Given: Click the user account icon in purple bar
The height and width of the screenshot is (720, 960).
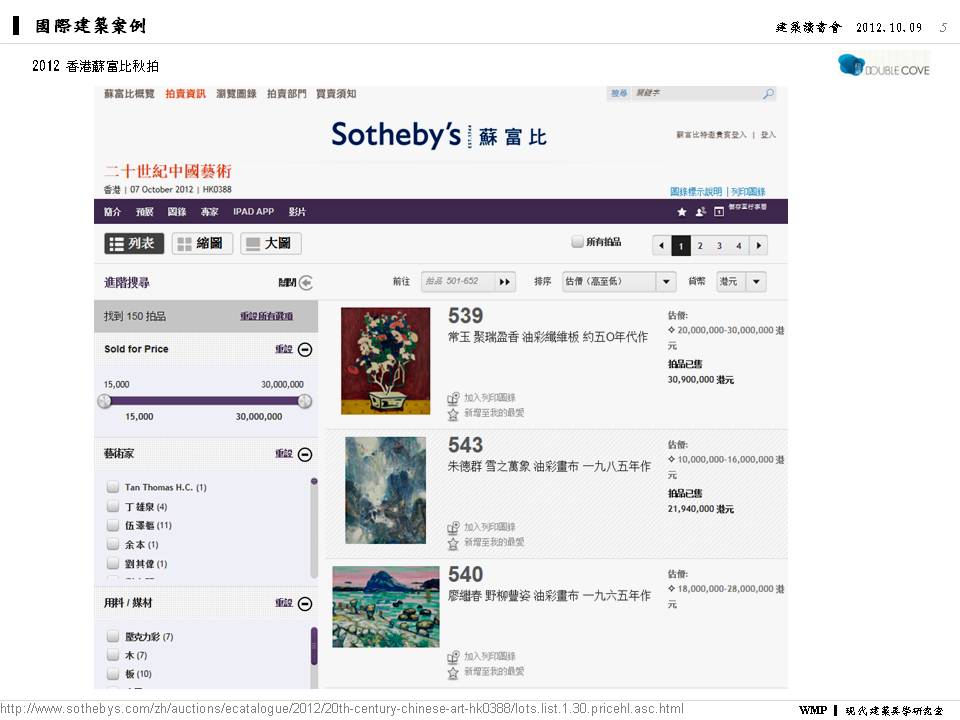Looking at the screenshot, I should click(700, 212).
